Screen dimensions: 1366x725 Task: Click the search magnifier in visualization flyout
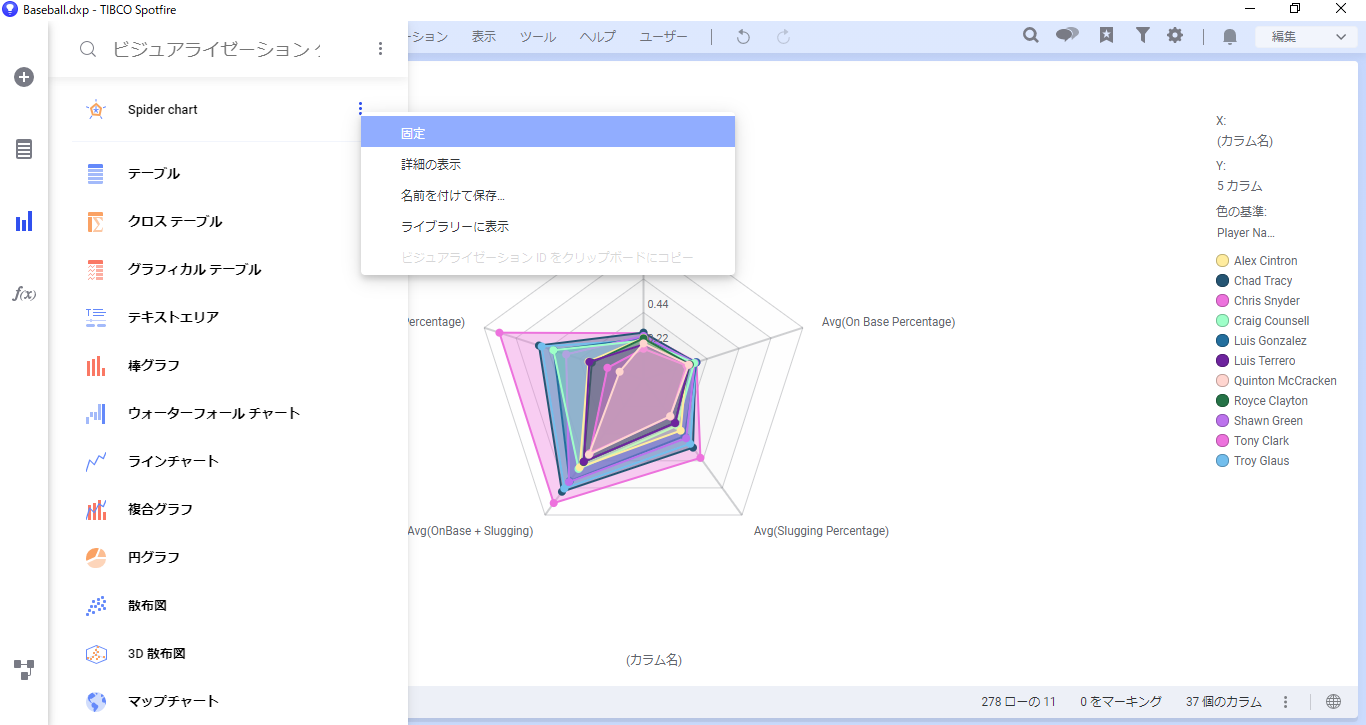click(x=88, y=49)
